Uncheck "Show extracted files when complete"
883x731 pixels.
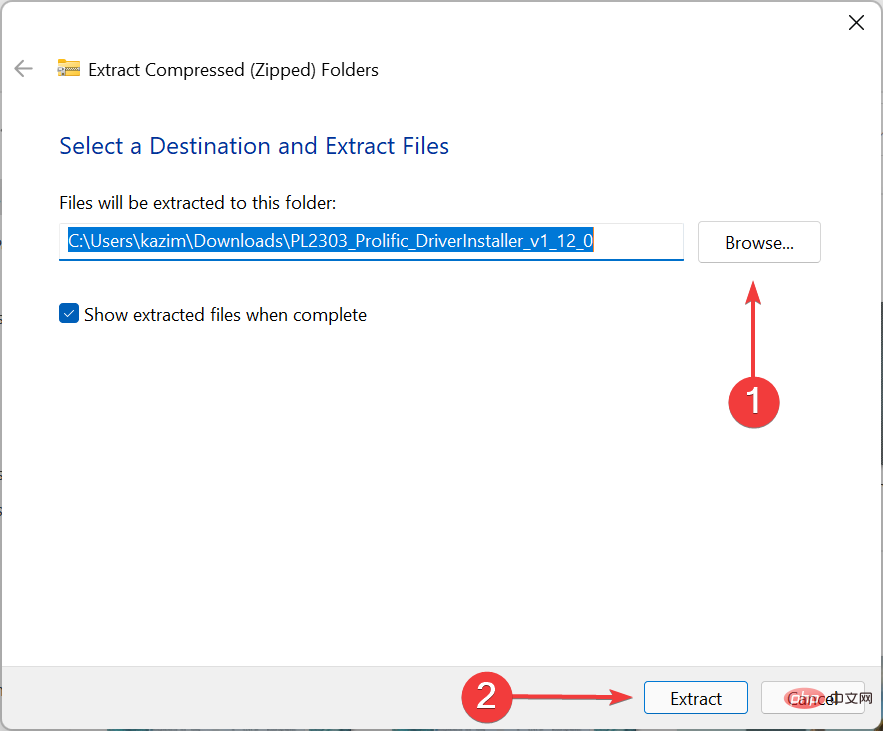69,313
